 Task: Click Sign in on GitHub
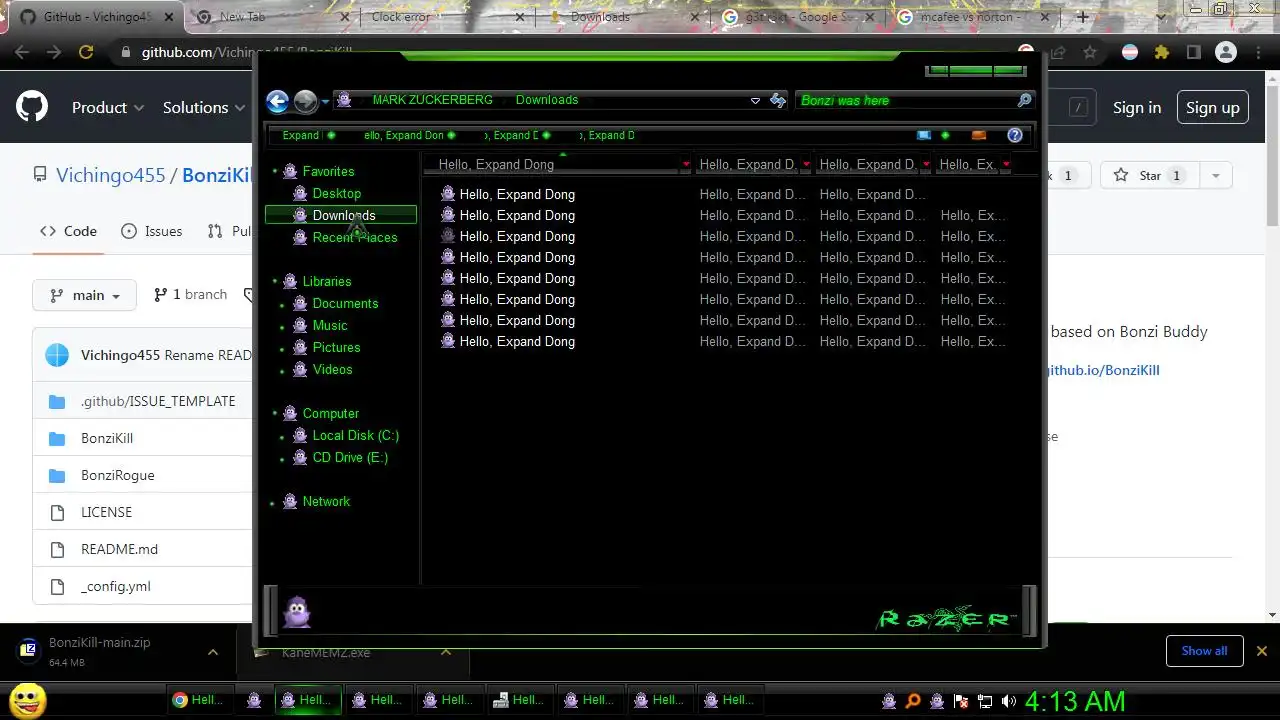1137,107
